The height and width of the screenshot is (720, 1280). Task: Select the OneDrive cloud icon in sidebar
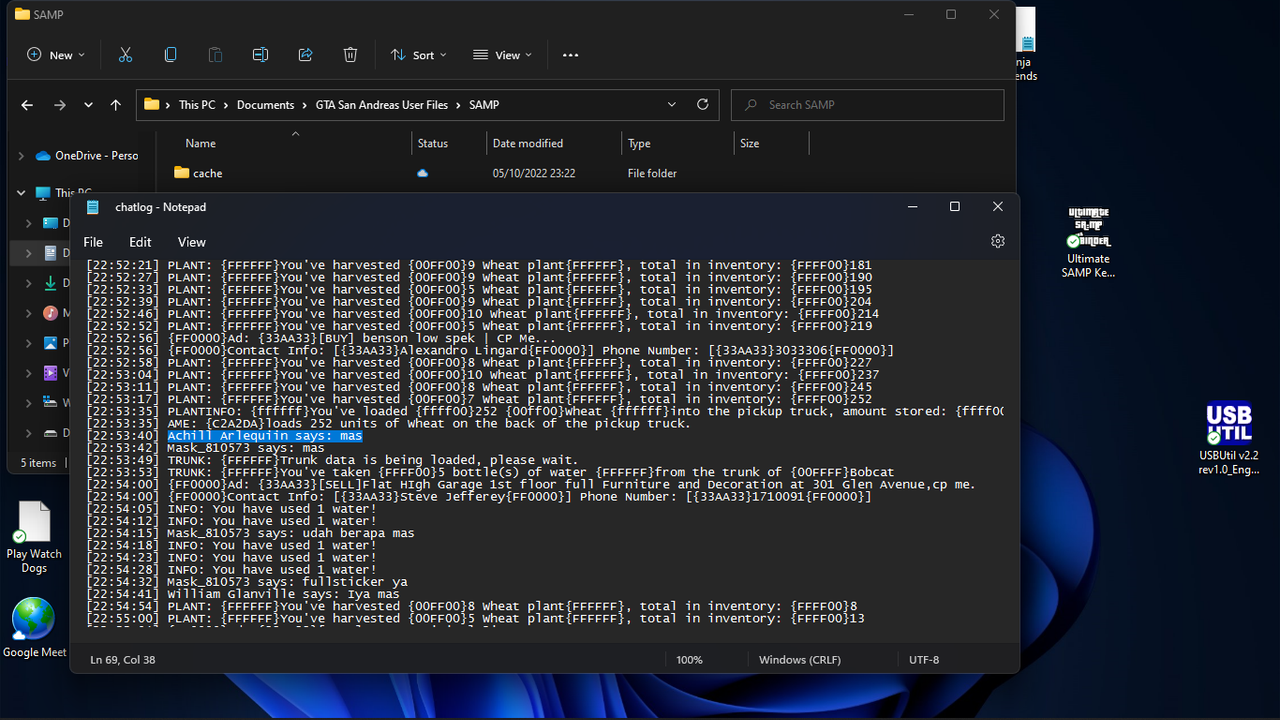click(43, 156)
